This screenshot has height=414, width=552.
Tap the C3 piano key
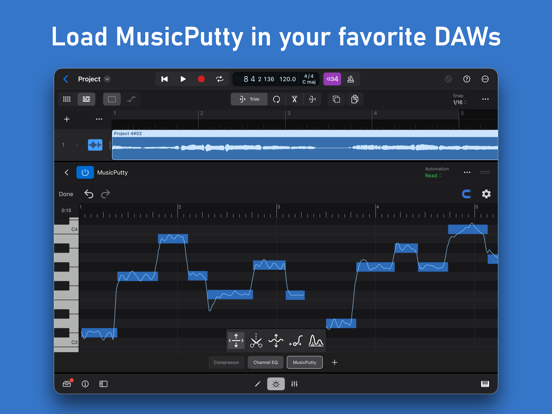(66, 342)
